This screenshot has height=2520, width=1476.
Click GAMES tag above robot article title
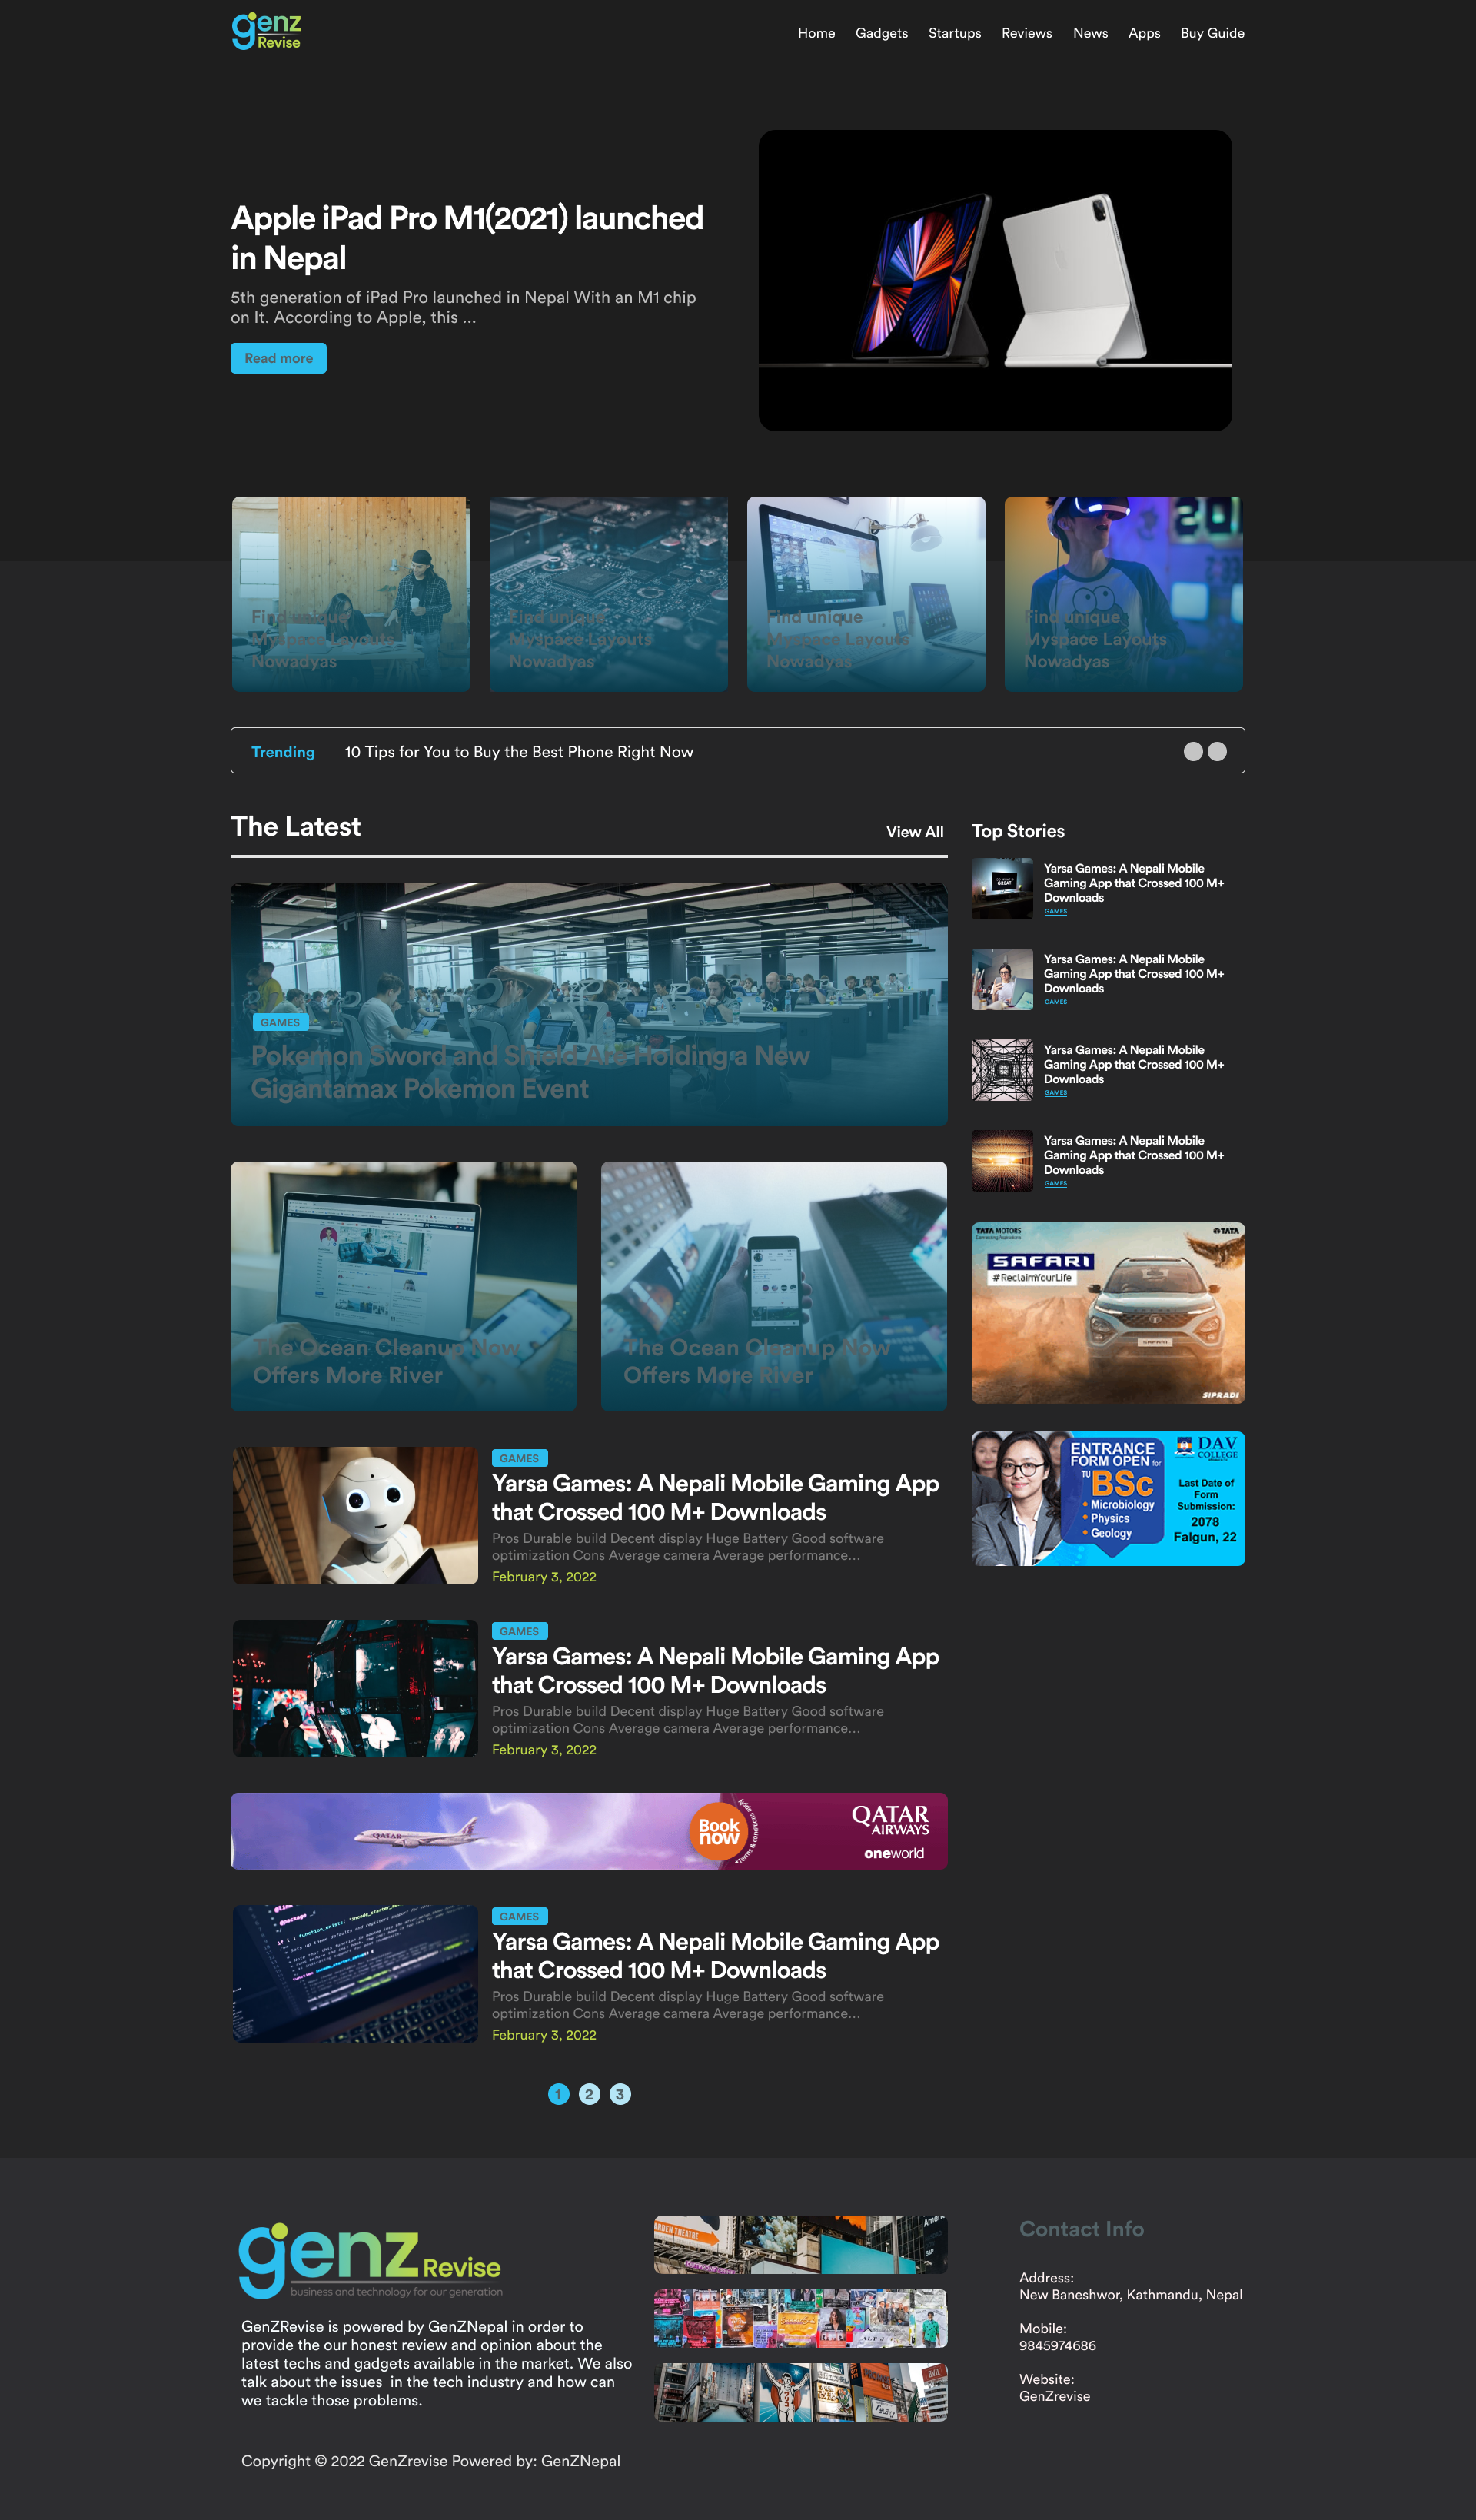(519, 1458)
